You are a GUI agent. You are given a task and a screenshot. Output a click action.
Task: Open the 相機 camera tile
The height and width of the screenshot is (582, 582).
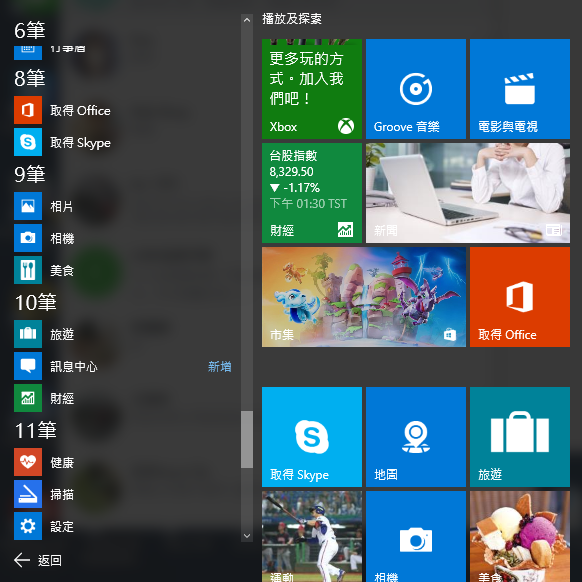pyautogui.click(x=416, y=536)
